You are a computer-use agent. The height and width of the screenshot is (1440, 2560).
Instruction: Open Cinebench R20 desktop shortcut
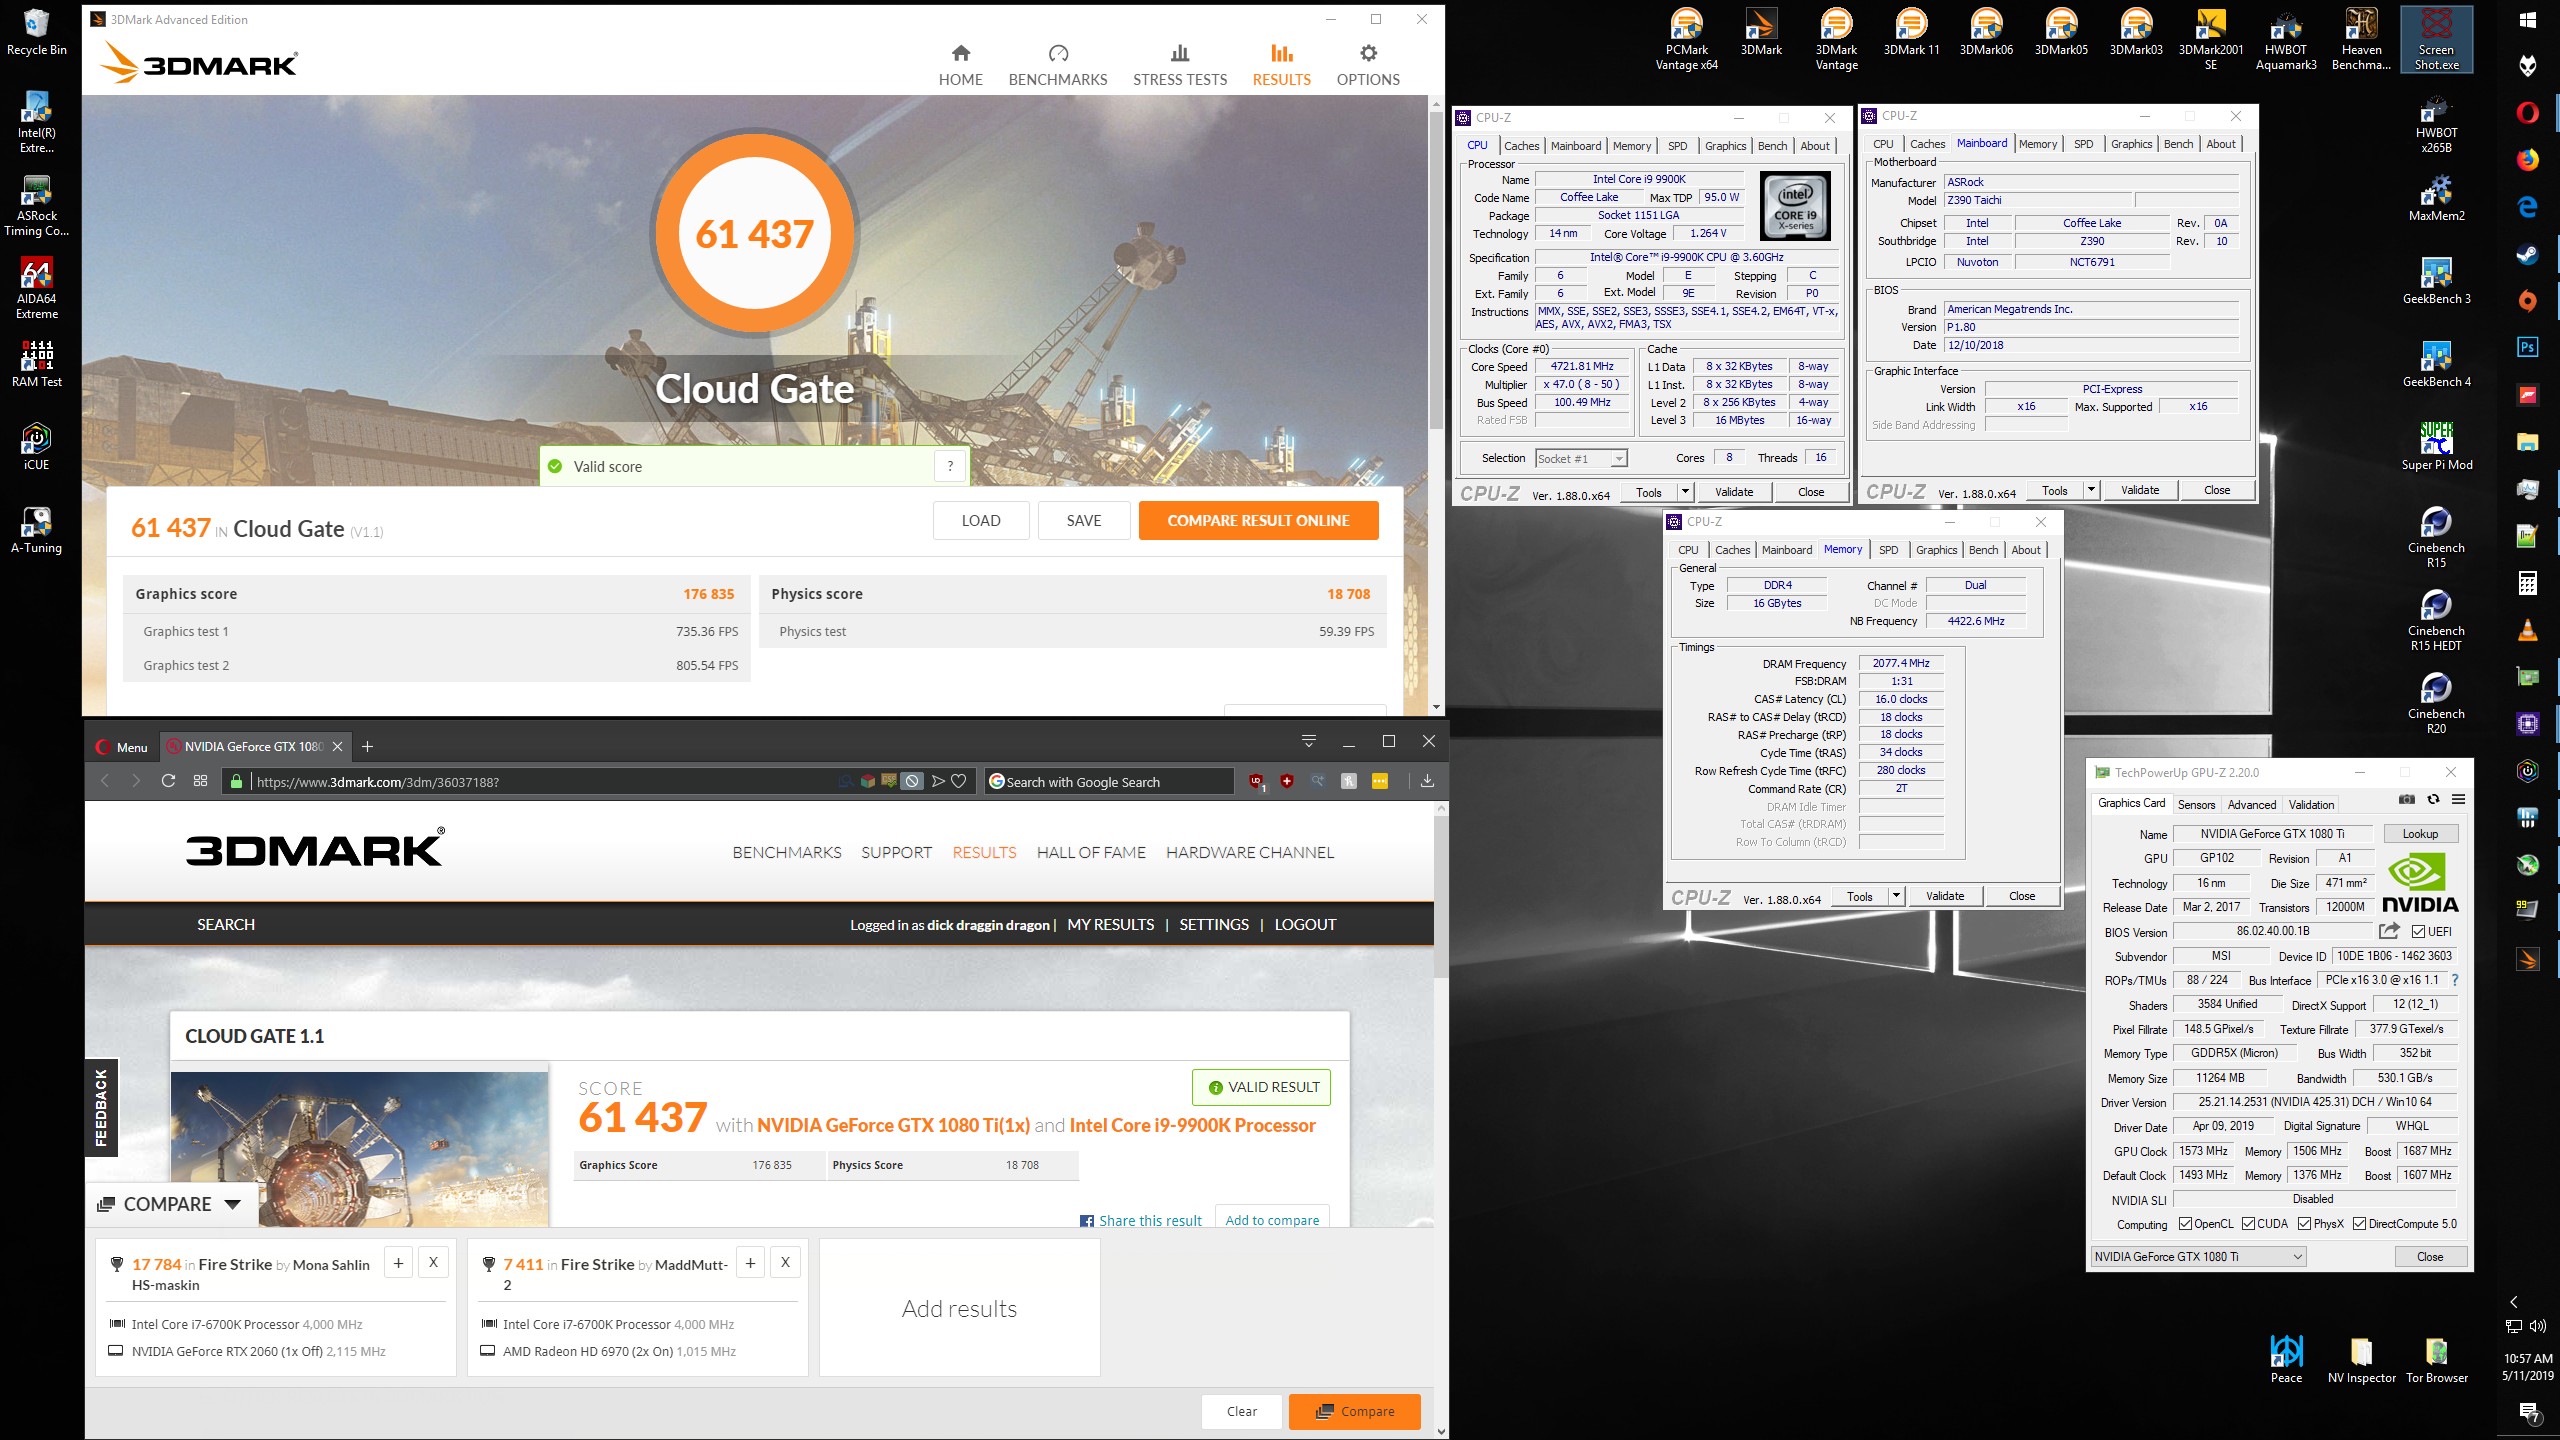pos(2436,703)
